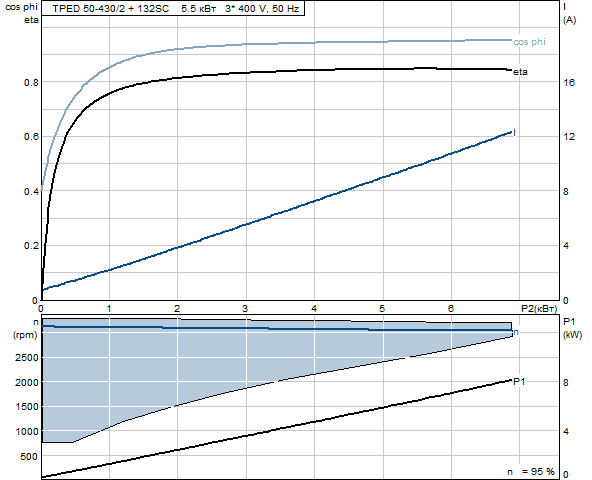The height and width of the screenshot is (480, 592).
Task: Click the I (A) axis title
Action: point(569,13)
